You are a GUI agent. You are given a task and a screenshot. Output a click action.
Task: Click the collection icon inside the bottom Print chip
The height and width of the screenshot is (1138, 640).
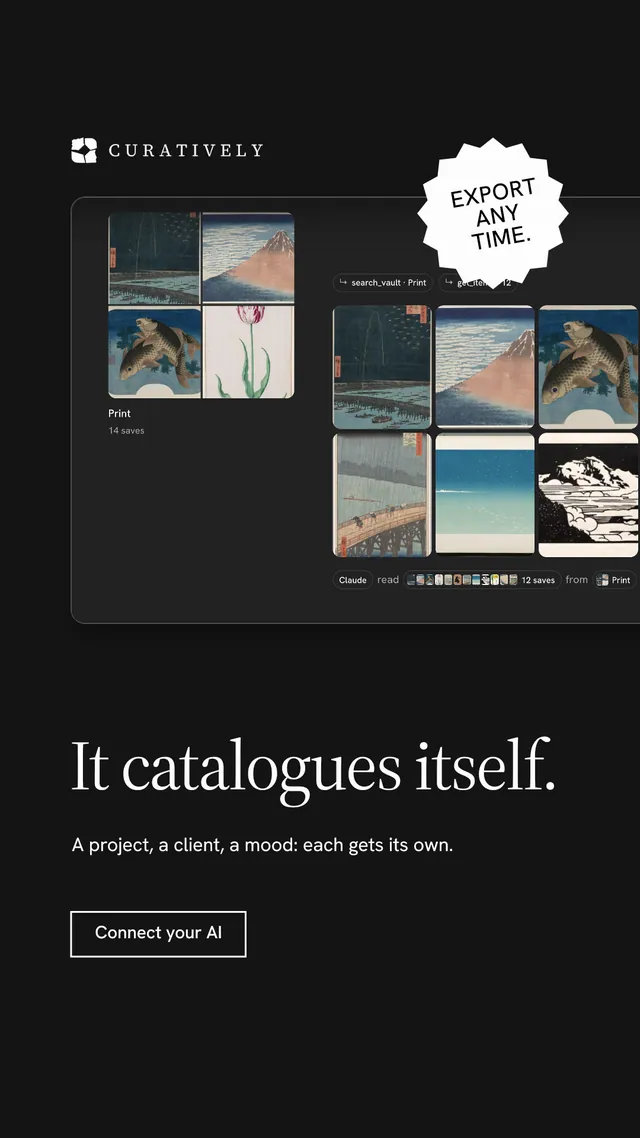click(x=602, y=580)
